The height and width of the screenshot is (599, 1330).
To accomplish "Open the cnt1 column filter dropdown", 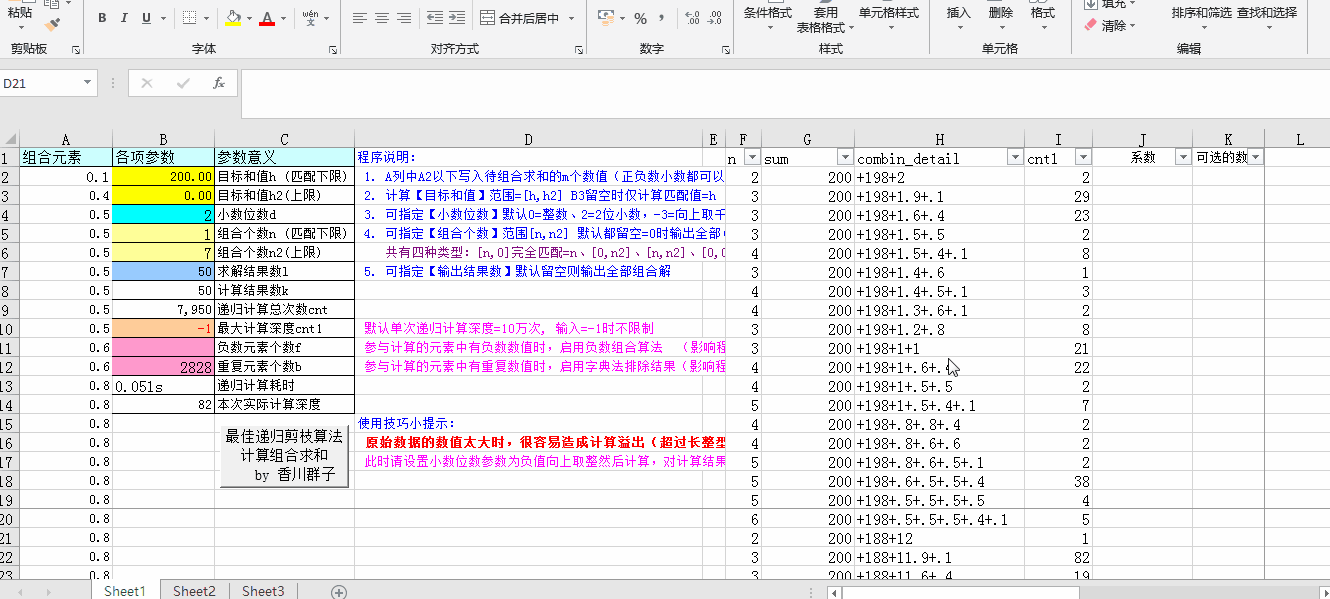I will pos(1083,157).
